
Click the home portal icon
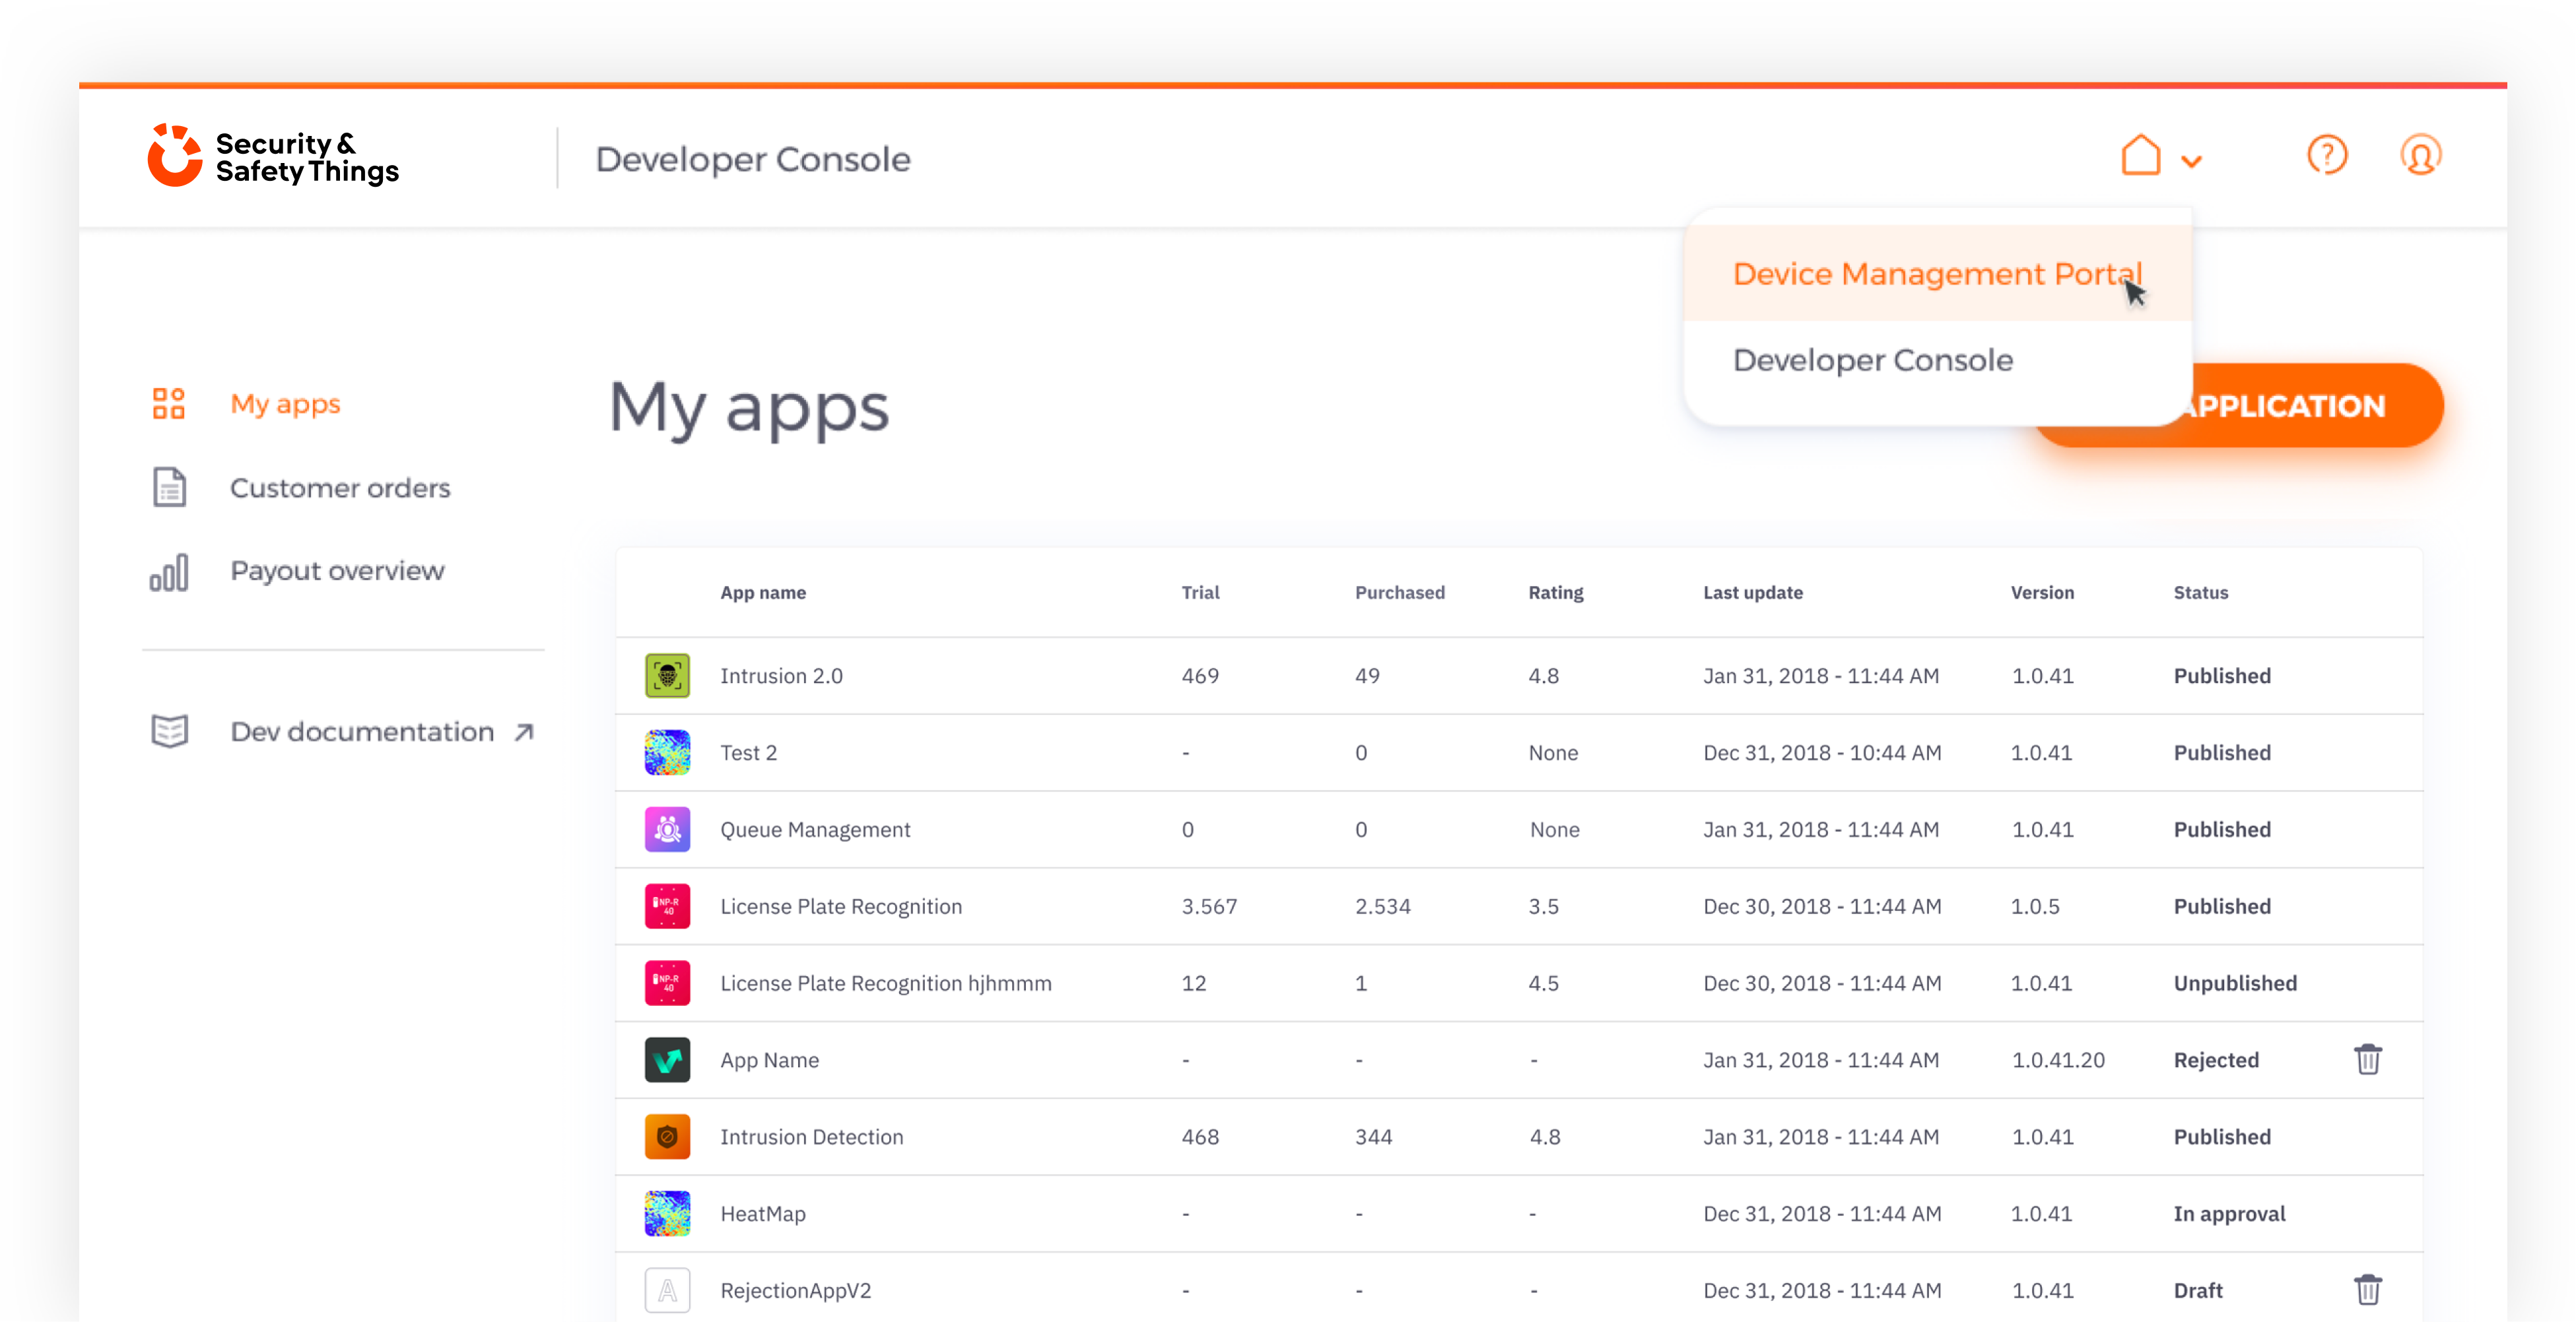click(x=2140, y=155)
